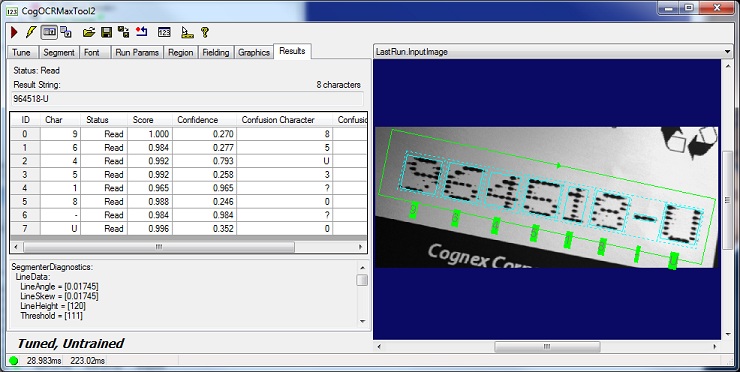The width and height of the screenshot is (740, 372).
Task: Save the tool using the floppy disk icon
Action: pos(107,32)
